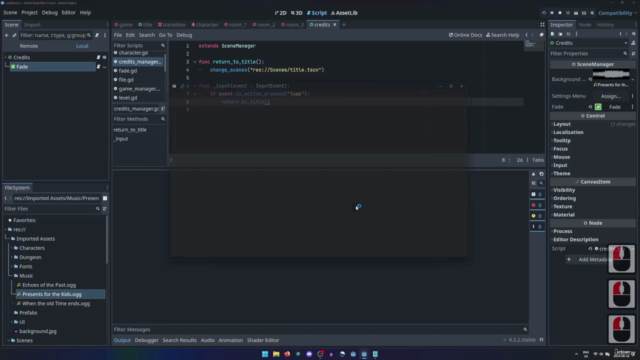The image size is (640, 360).
Task: Toggle warning messages filter in Output panel
Action: pyautogui.click(x=536, y=216)
